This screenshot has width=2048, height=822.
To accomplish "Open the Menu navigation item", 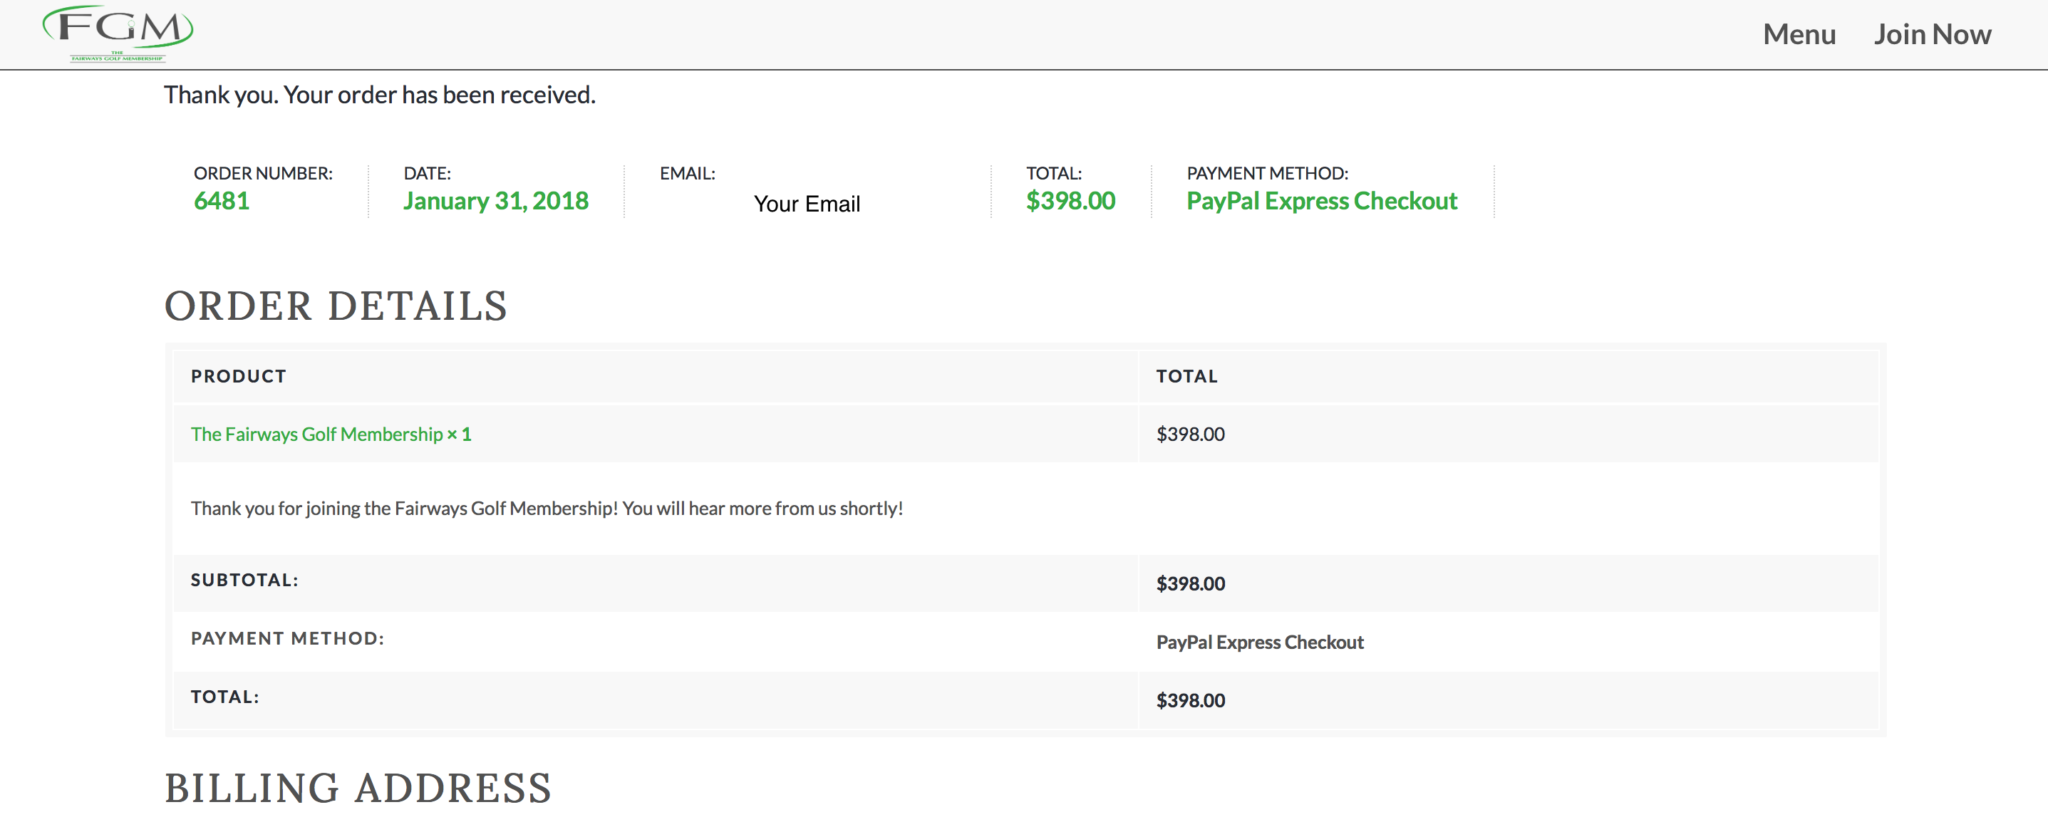I will click(x=1799, y=34).
